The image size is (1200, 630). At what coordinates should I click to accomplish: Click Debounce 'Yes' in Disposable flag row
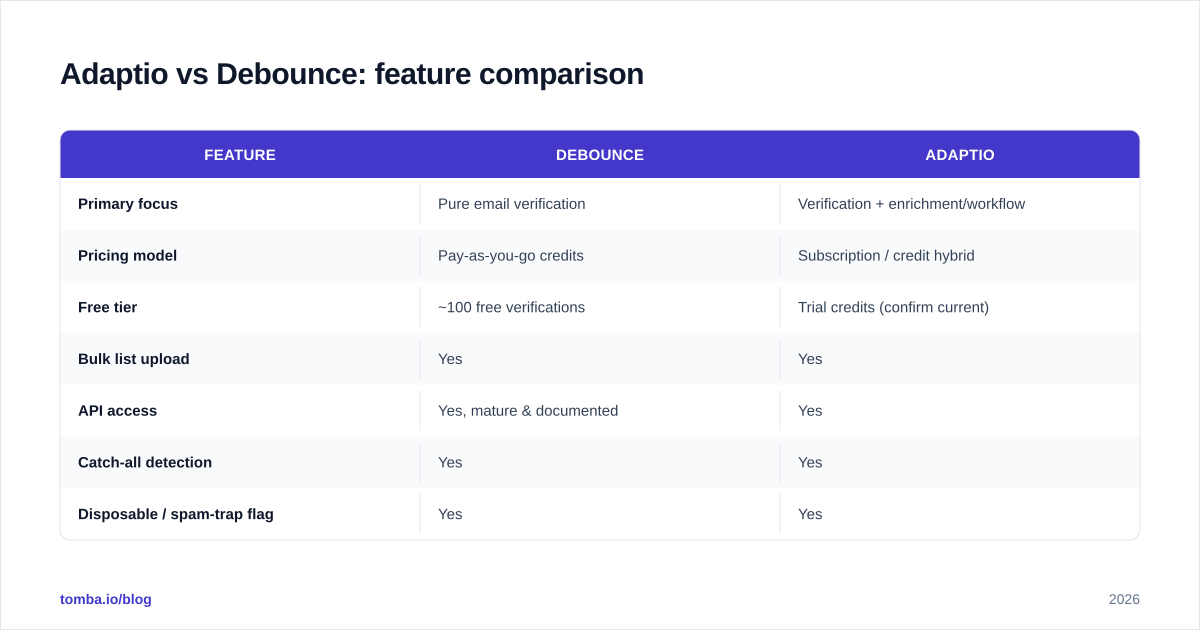point(450,514)
